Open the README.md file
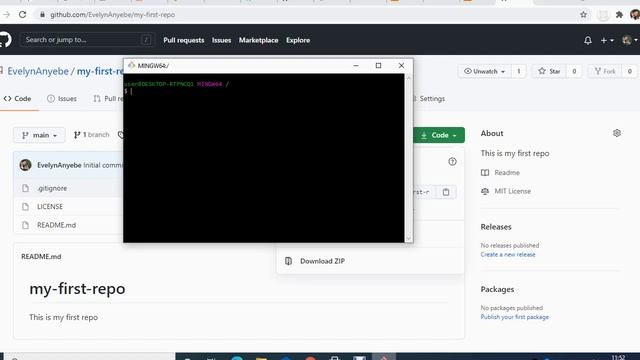This screenshot has height=360, width=640. coord(56,225)
